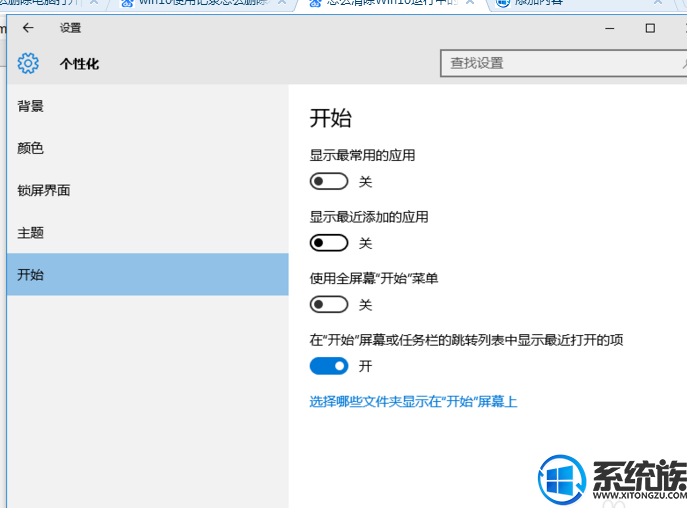Click the 开始 page heading

pos(331,118)
